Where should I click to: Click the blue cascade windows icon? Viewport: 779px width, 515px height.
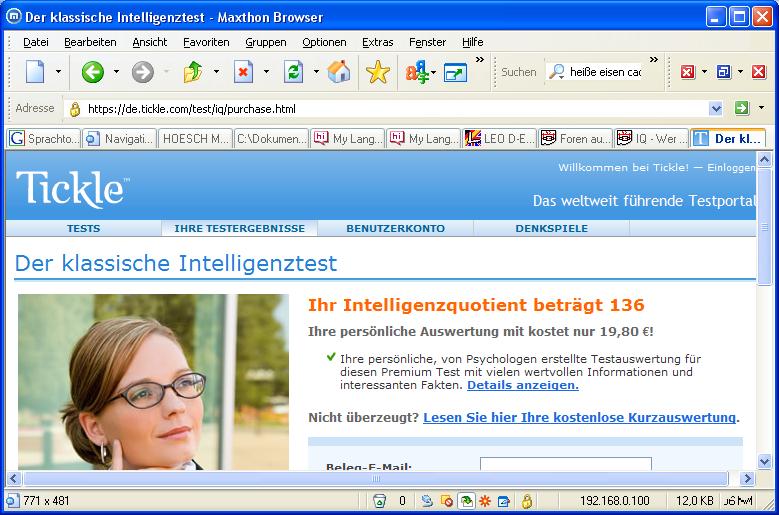[724, 72]
